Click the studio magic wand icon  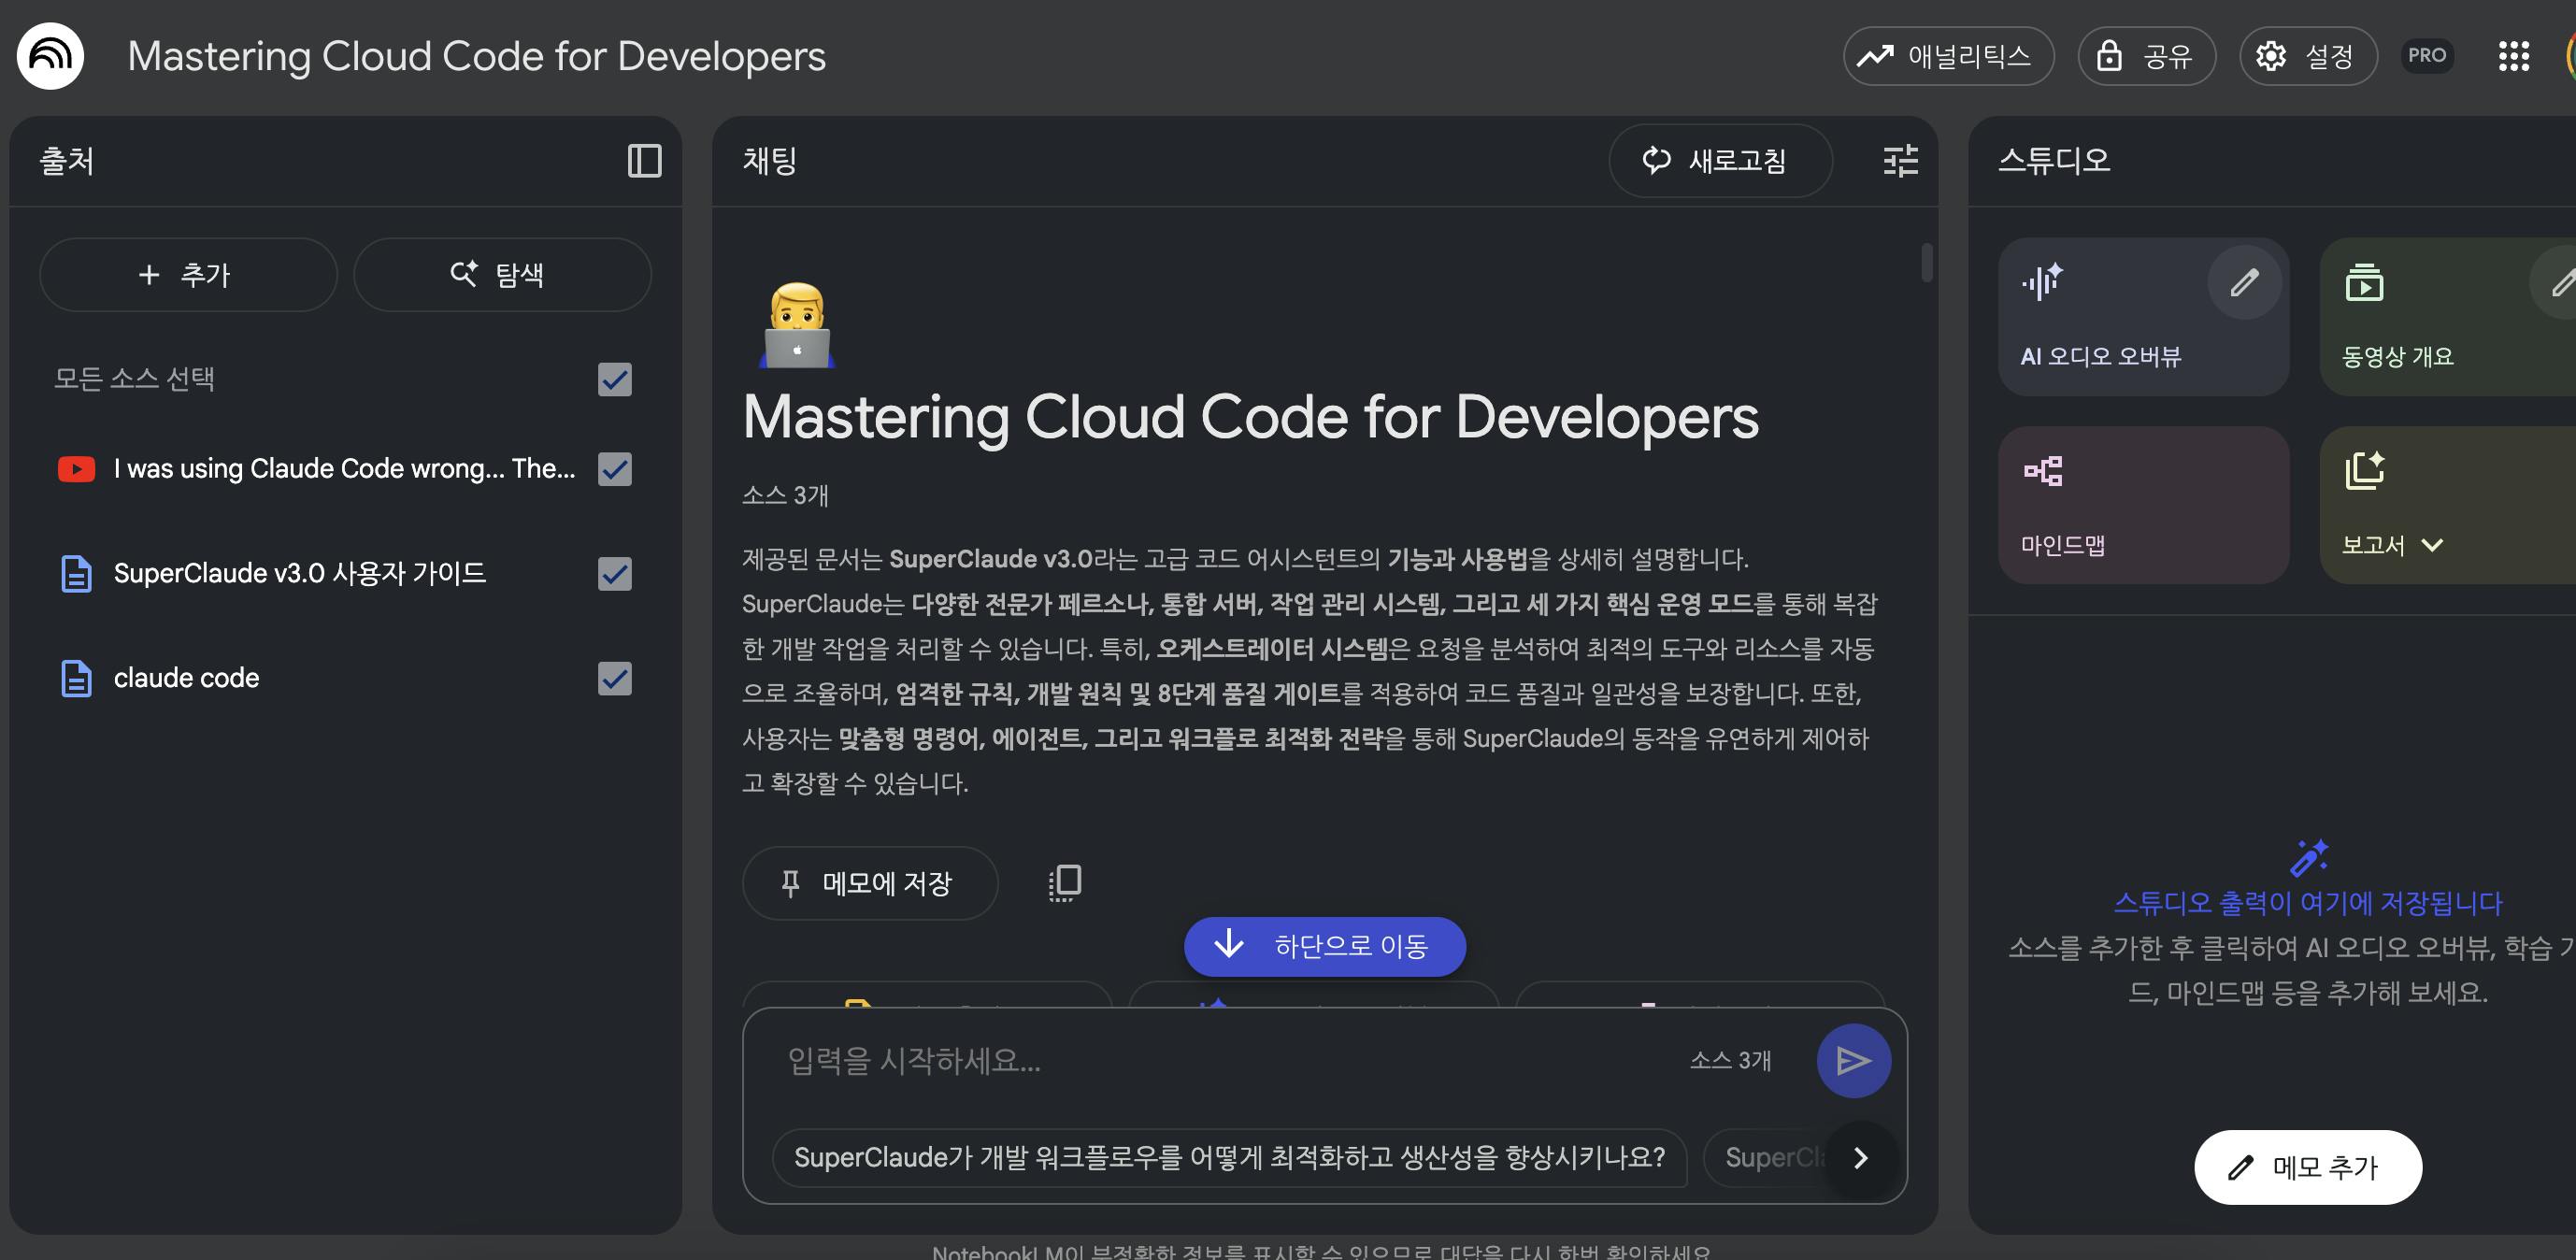2308,857
